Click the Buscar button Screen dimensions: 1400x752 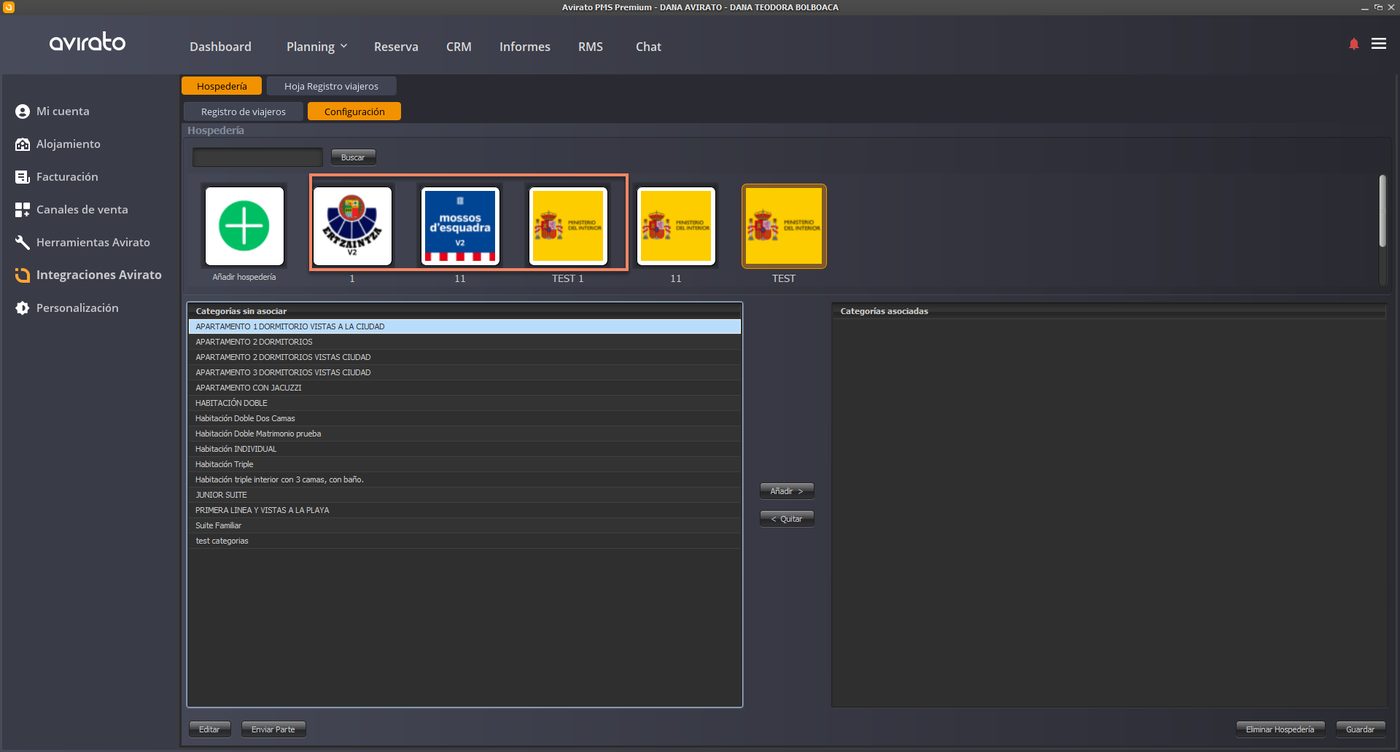click(x=353, y=157)
